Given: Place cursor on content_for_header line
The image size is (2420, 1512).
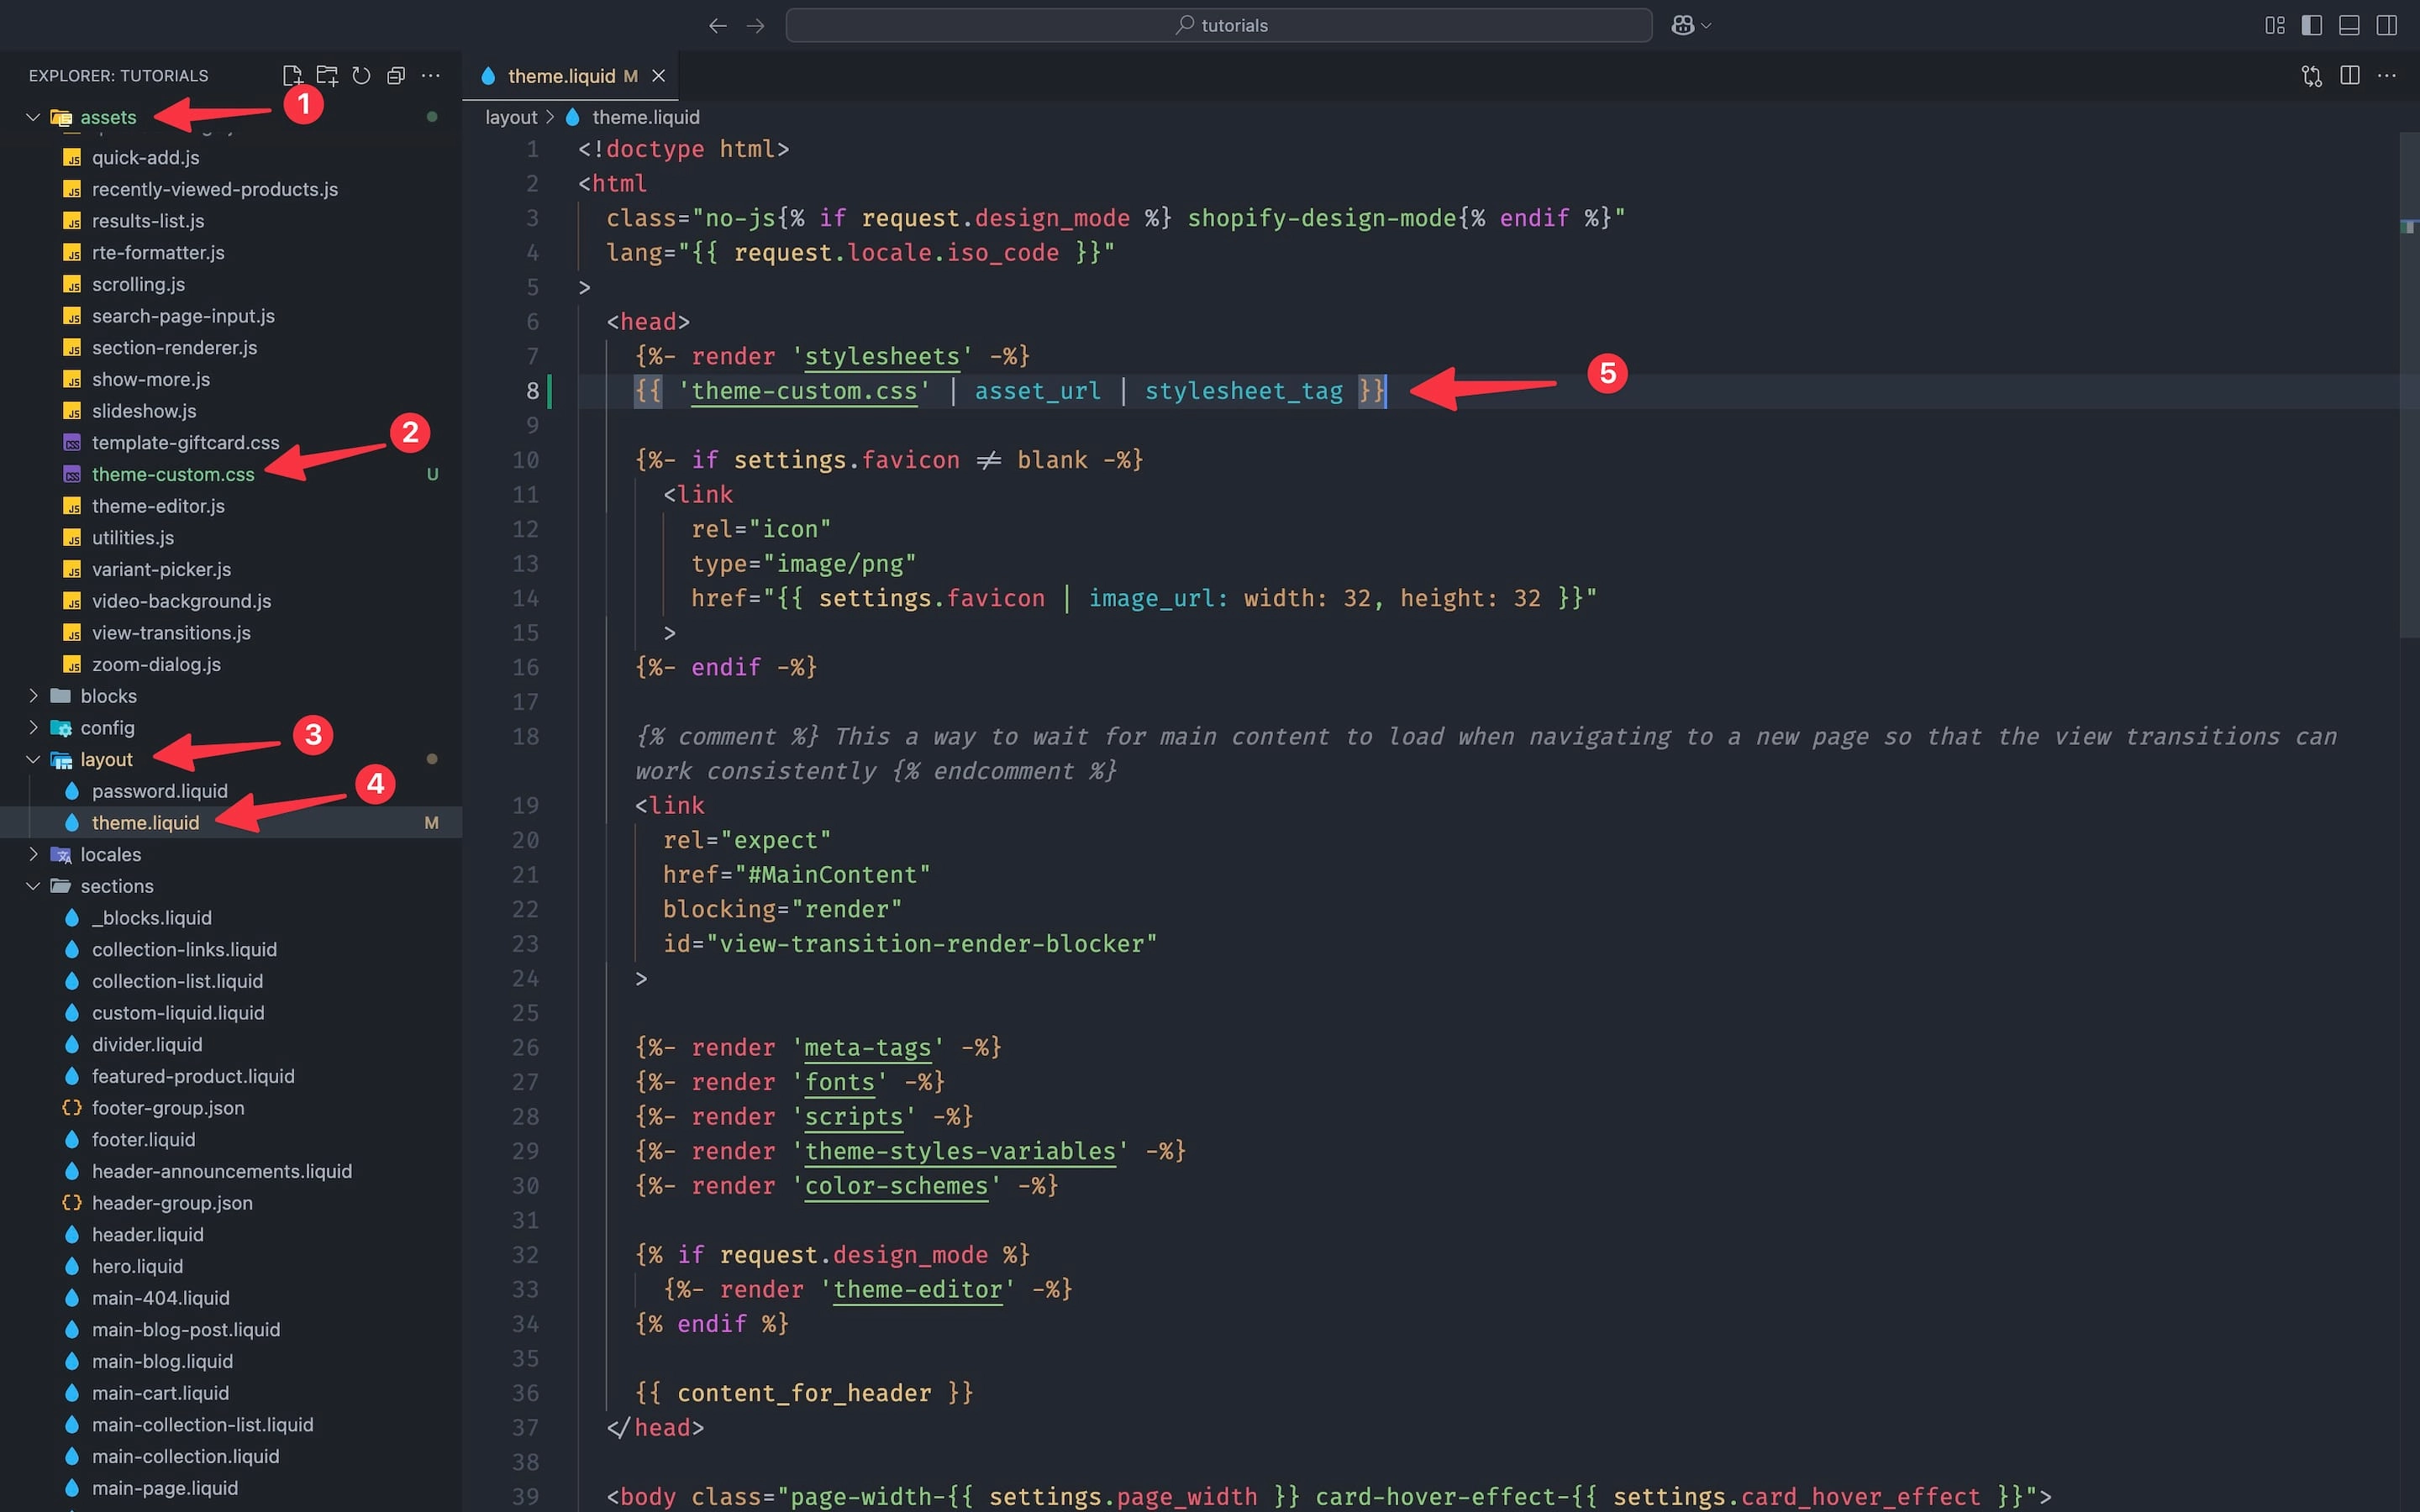Looking at the screenshot, I should [x=804, y=1393].
